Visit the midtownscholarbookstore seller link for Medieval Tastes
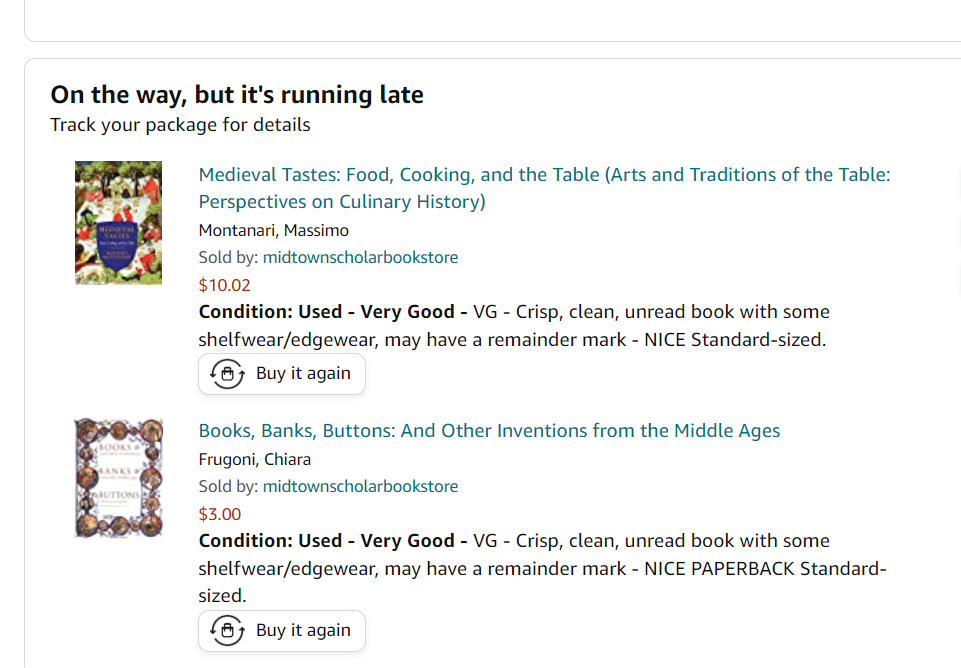This screenshot has height=668, width=961. click(x=360, y=257)
